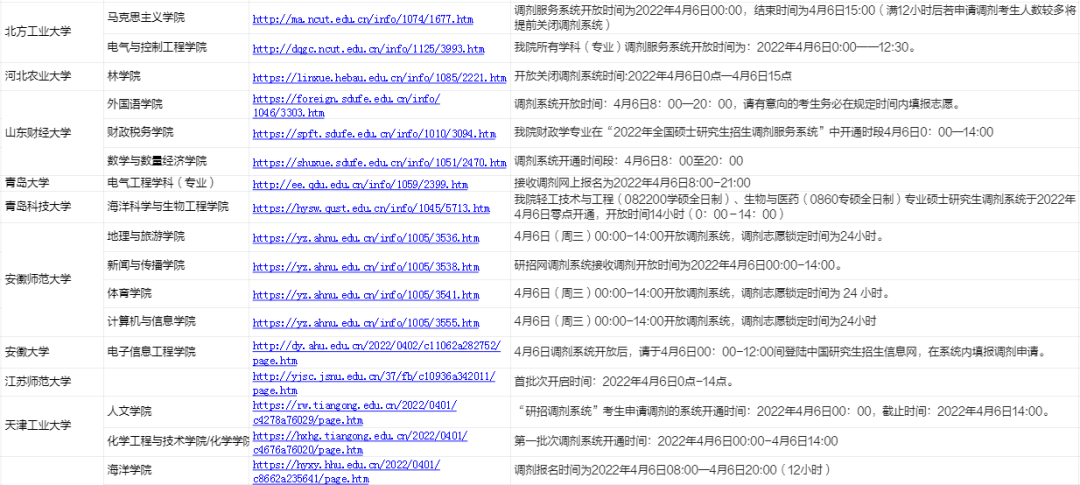
Task: Open the foreign.sdufe.edu.cn link
Action: click(x=346, y=105)
